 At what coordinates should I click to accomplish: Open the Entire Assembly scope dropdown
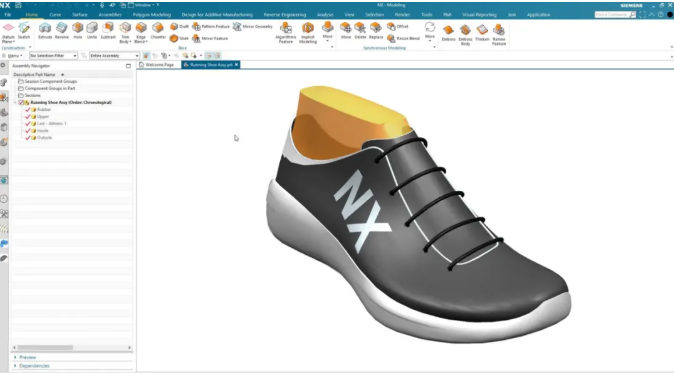click(114, 56)
